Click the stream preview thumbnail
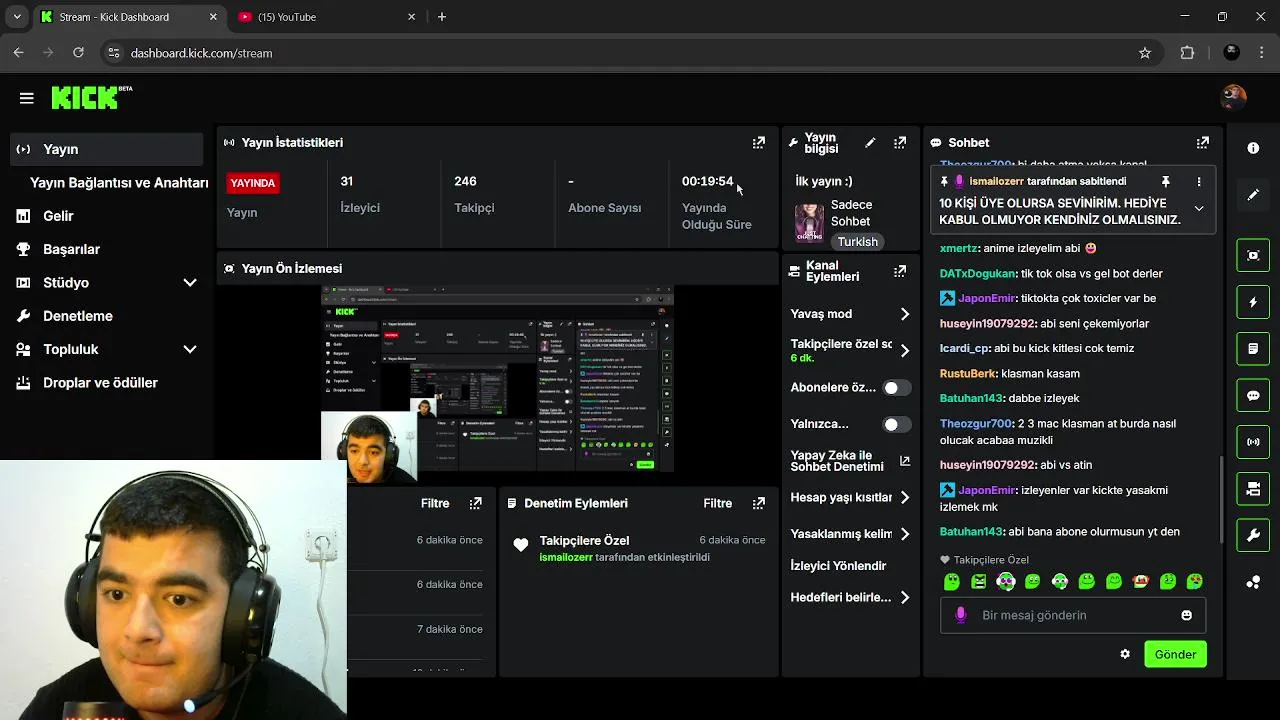Viewport: 1280px width, 720px height. point(497,378)
